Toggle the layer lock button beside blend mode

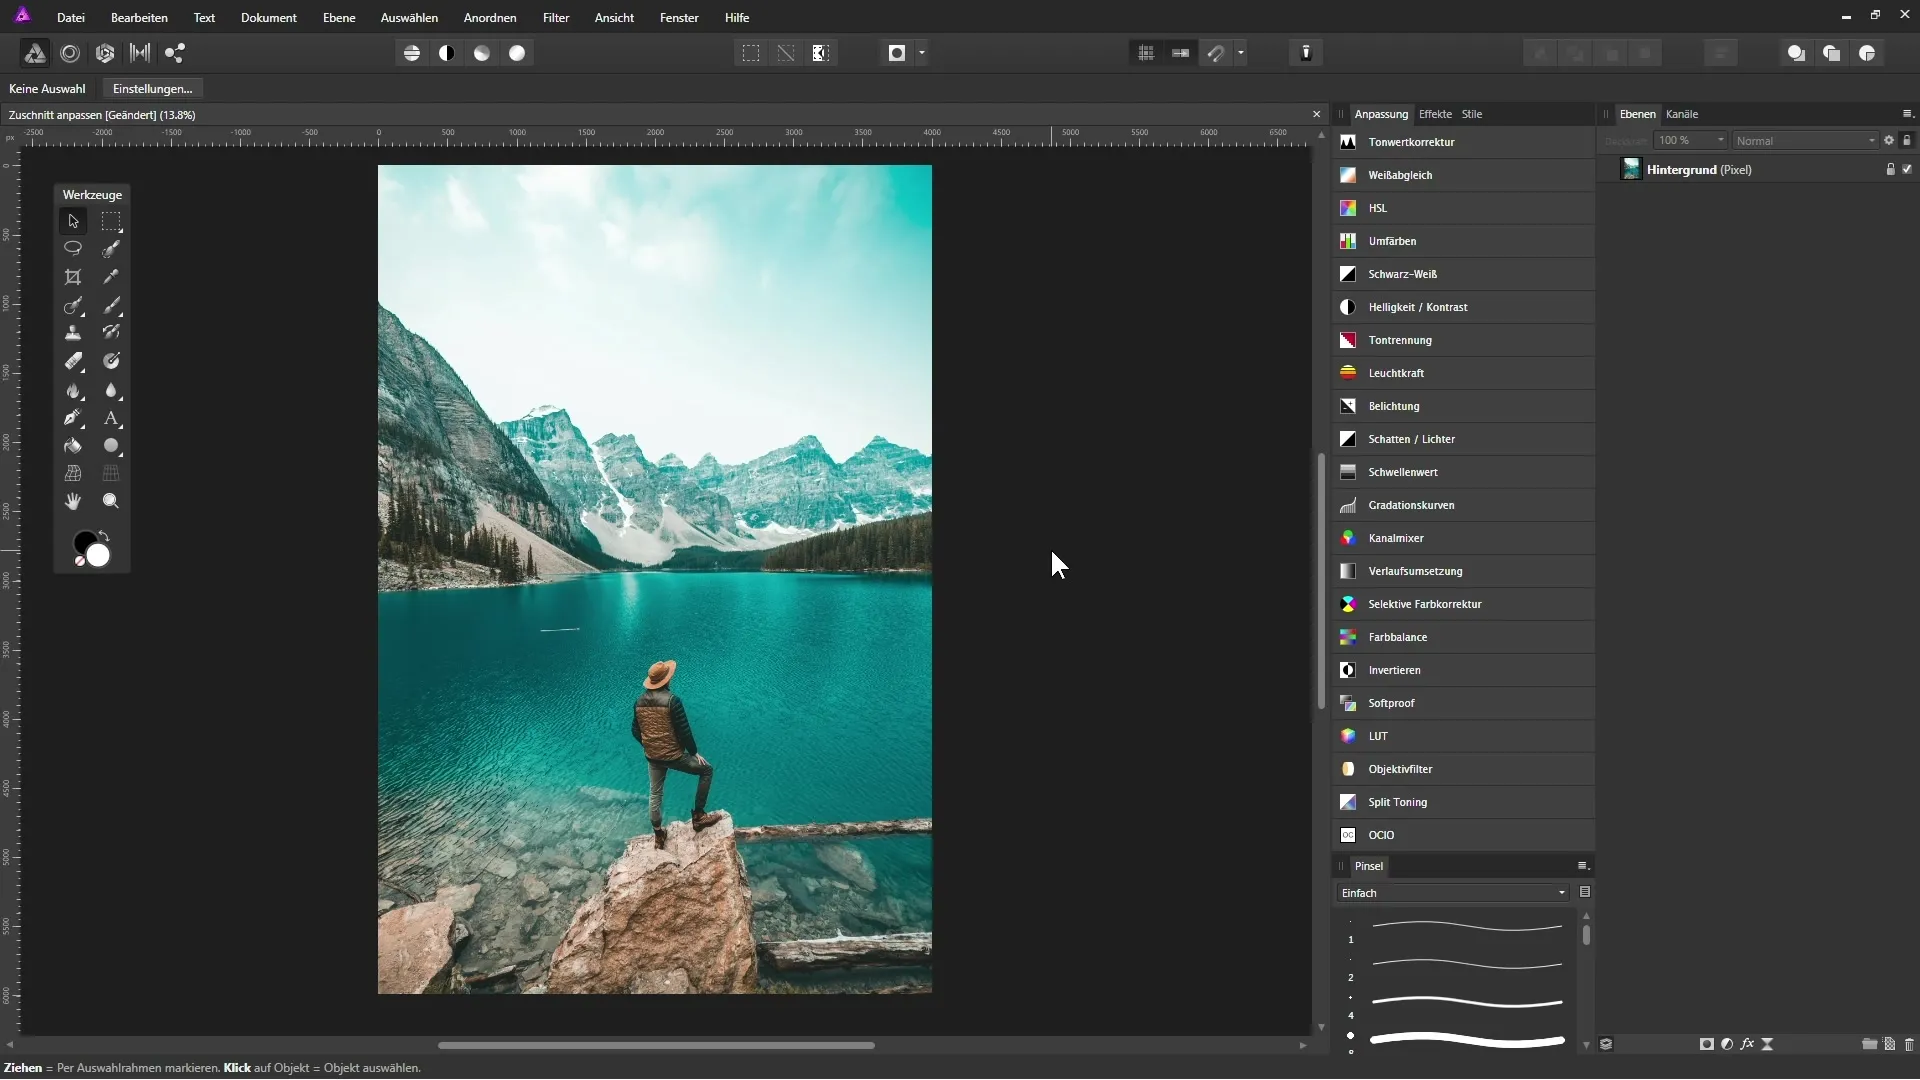pos(1907,141)
